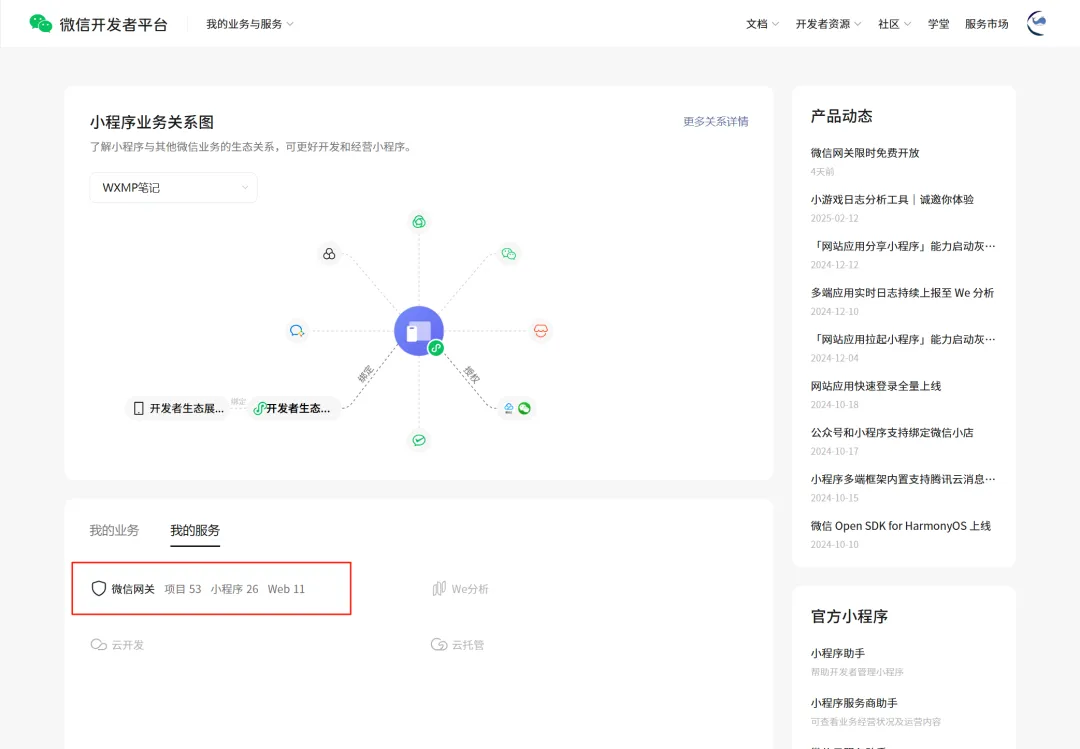Open news 小程序多端框架内置支持腾讯云消息…
1080x749 pixels.
point(903,480)
